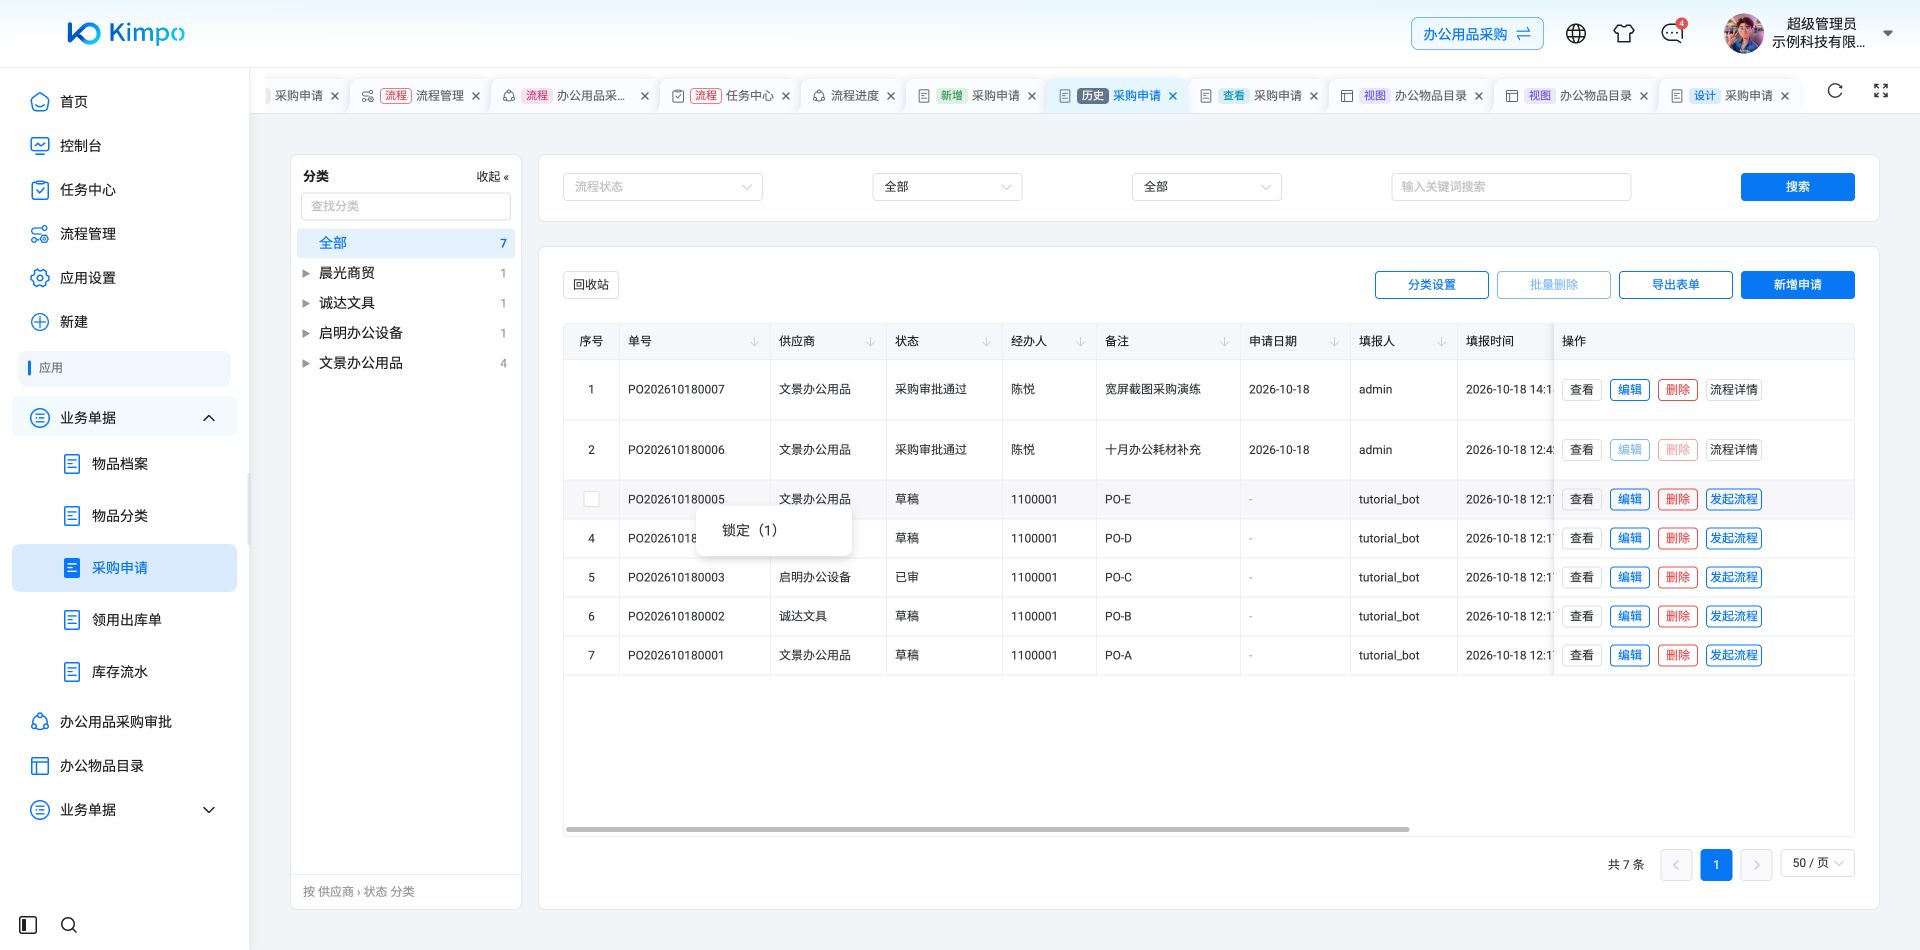The image size is (1920, 950).
Task: Open the language globe icon
Action: pyautogui.click(x=1576, y=33)
